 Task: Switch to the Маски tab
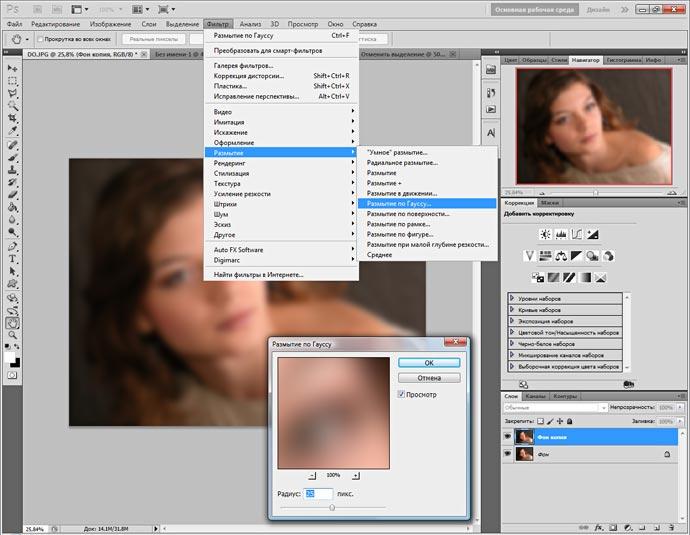click(x=550, y=203)
